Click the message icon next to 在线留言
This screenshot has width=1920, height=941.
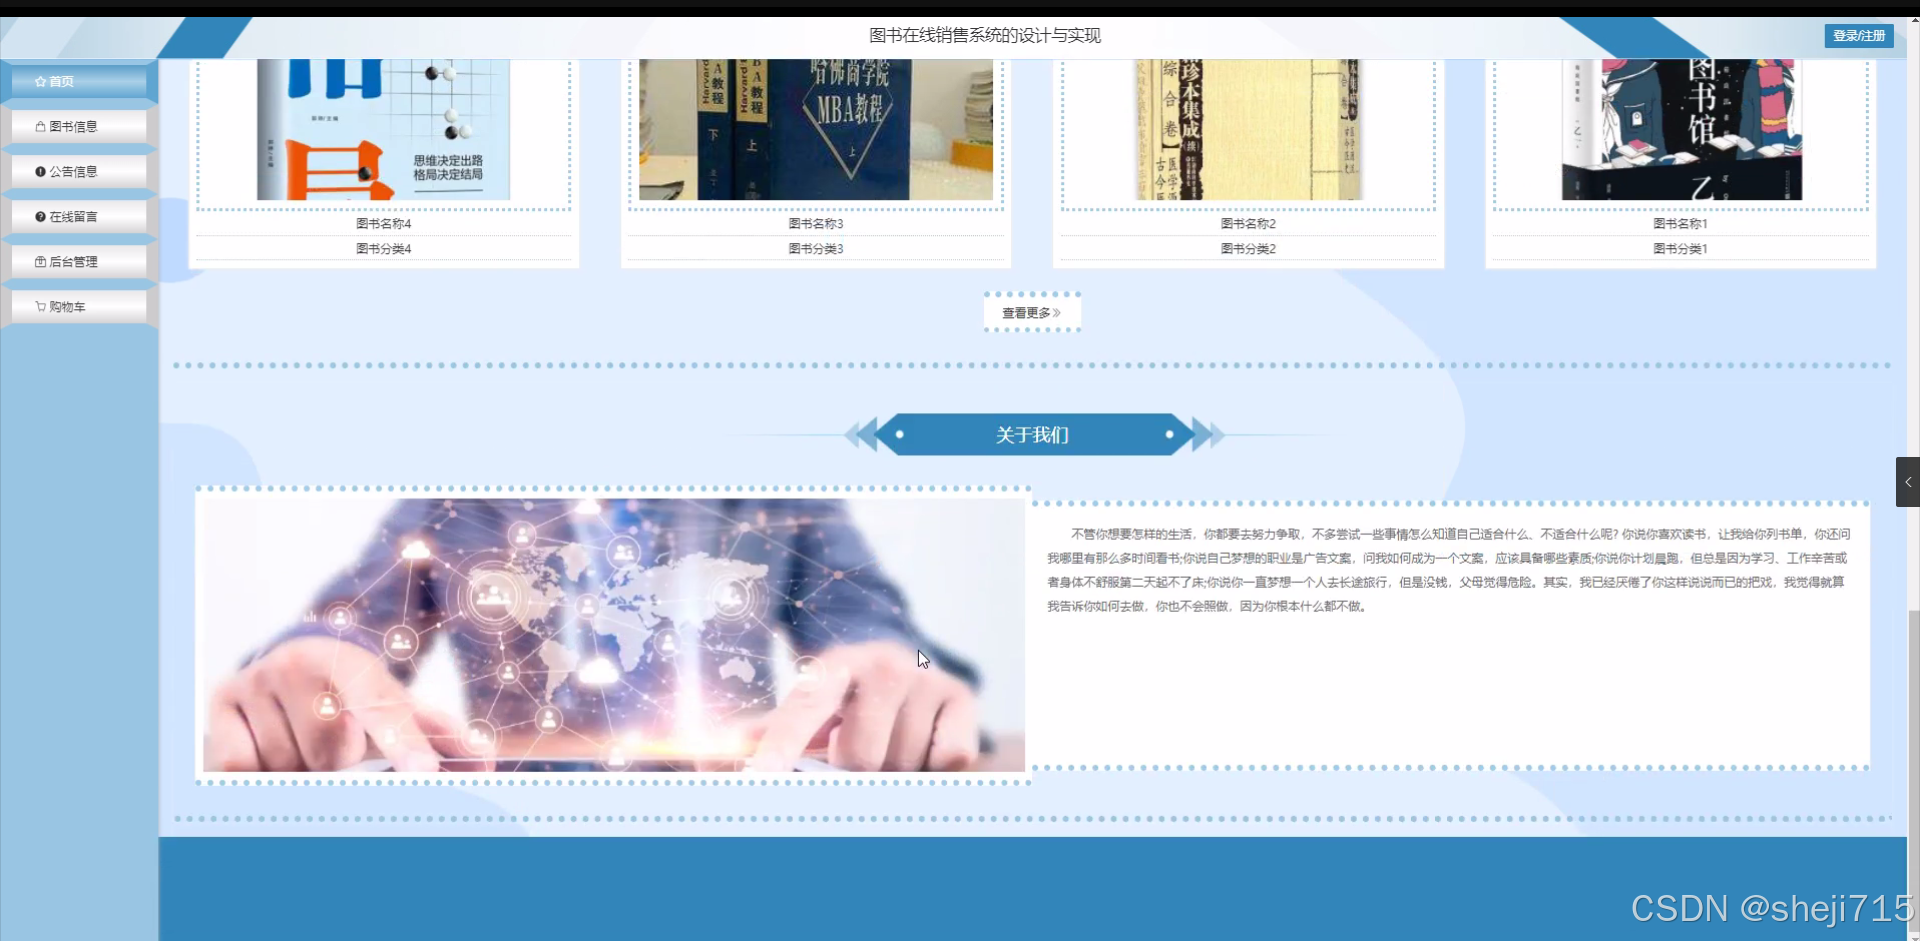click(x=41, y=215)
